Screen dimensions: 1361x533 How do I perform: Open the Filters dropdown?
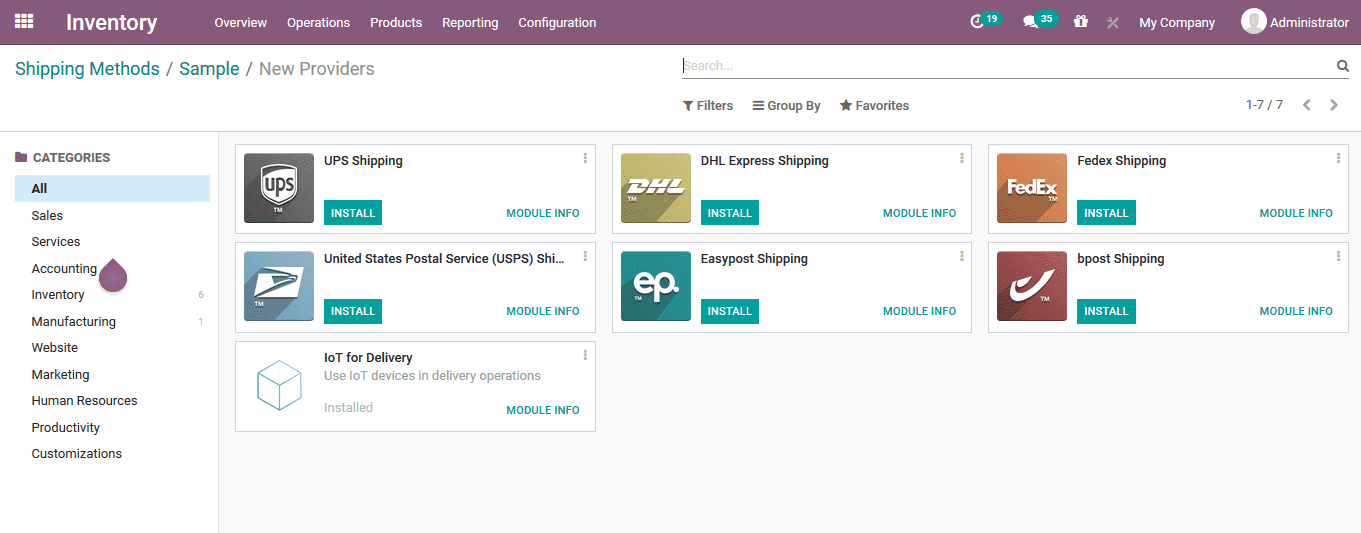(x=708, y=105)
